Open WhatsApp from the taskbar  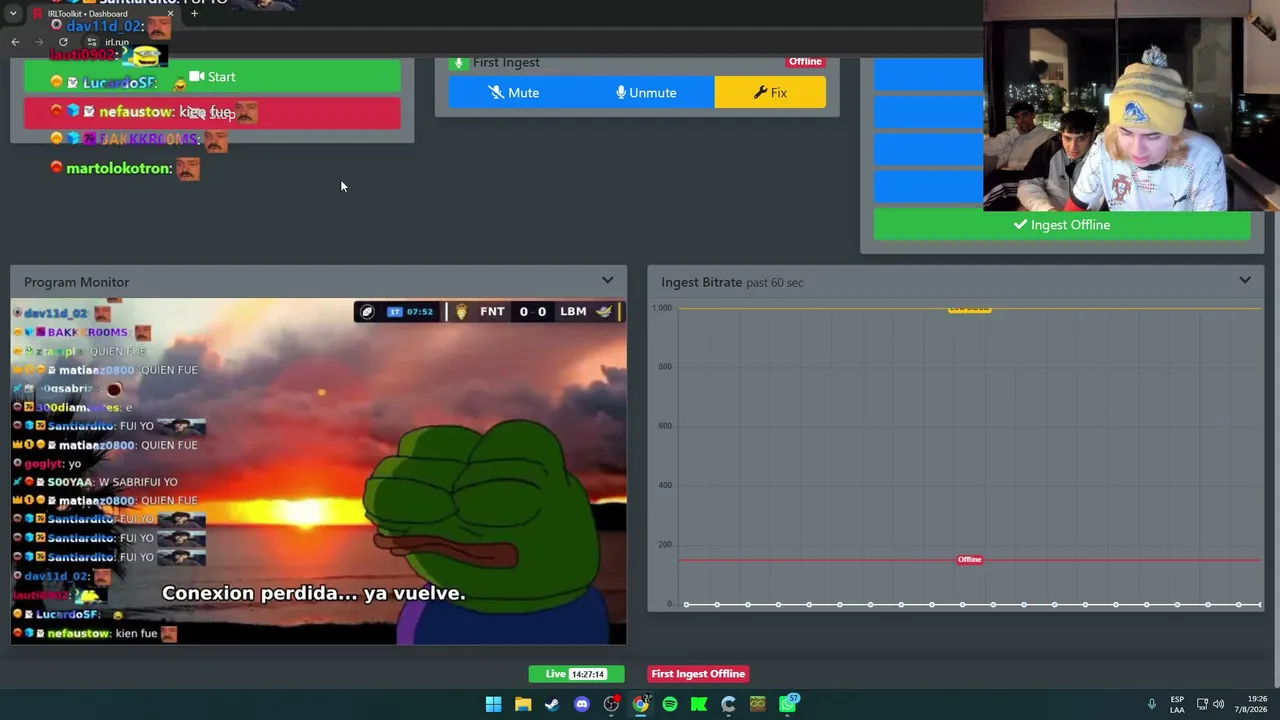[788, 704]
